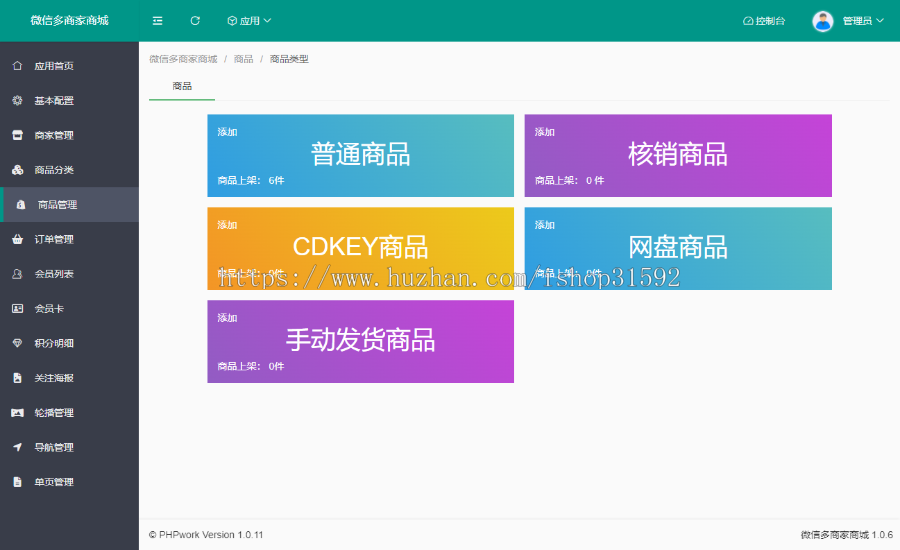Click the gear icon for 基本配置
This screenshot has height=550, width=900.
[17, 101]
